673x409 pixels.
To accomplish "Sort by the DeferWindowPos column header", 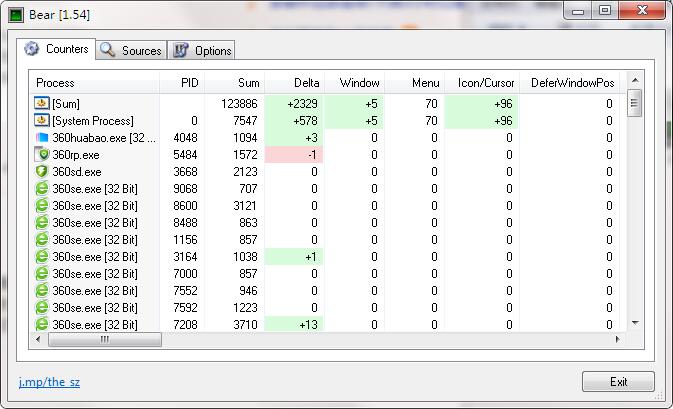I will [x=570, y=82].
